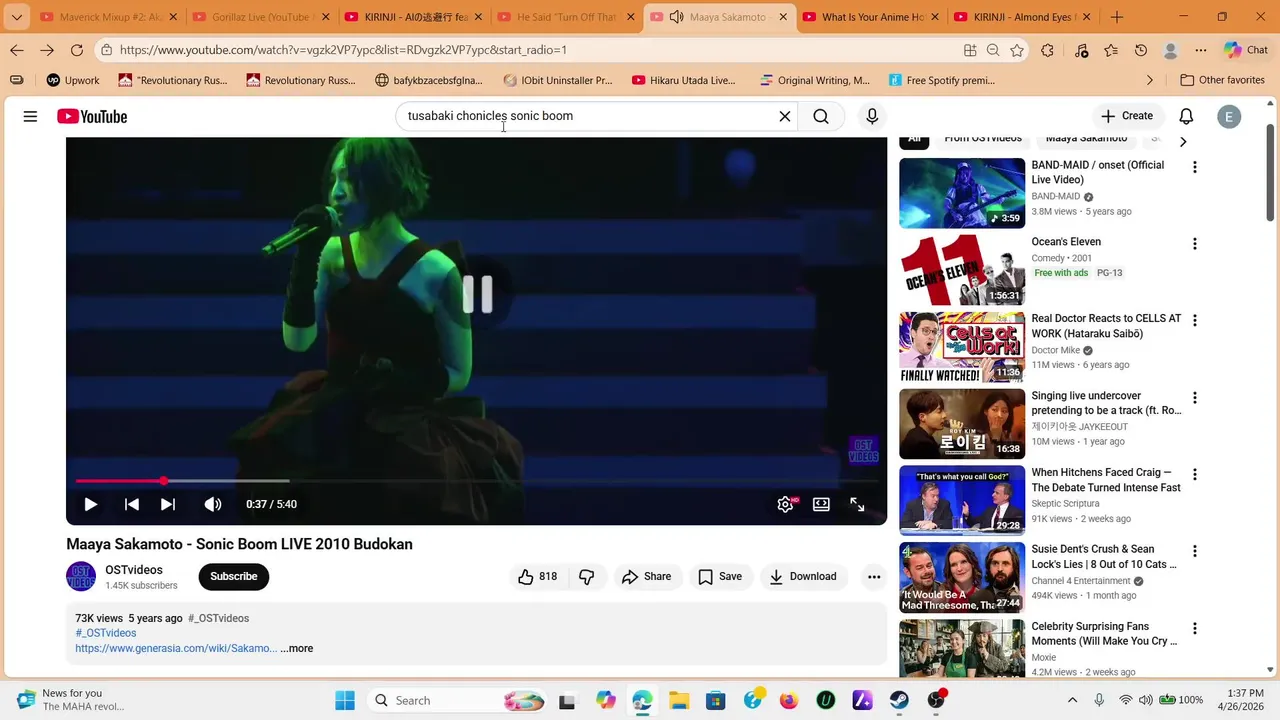Image resolution: width=1280 pixels, height=720 pixels.
Task: Save the video to a playlist
Action: coord(720,576)
